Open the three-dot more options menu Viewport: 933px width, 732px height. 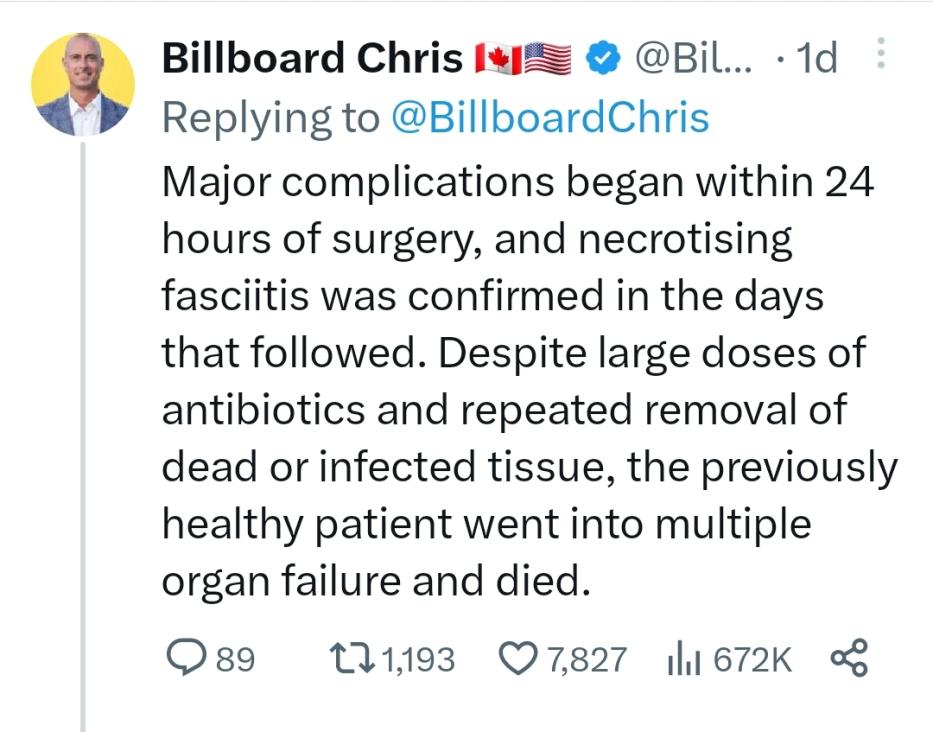point(880,54)
